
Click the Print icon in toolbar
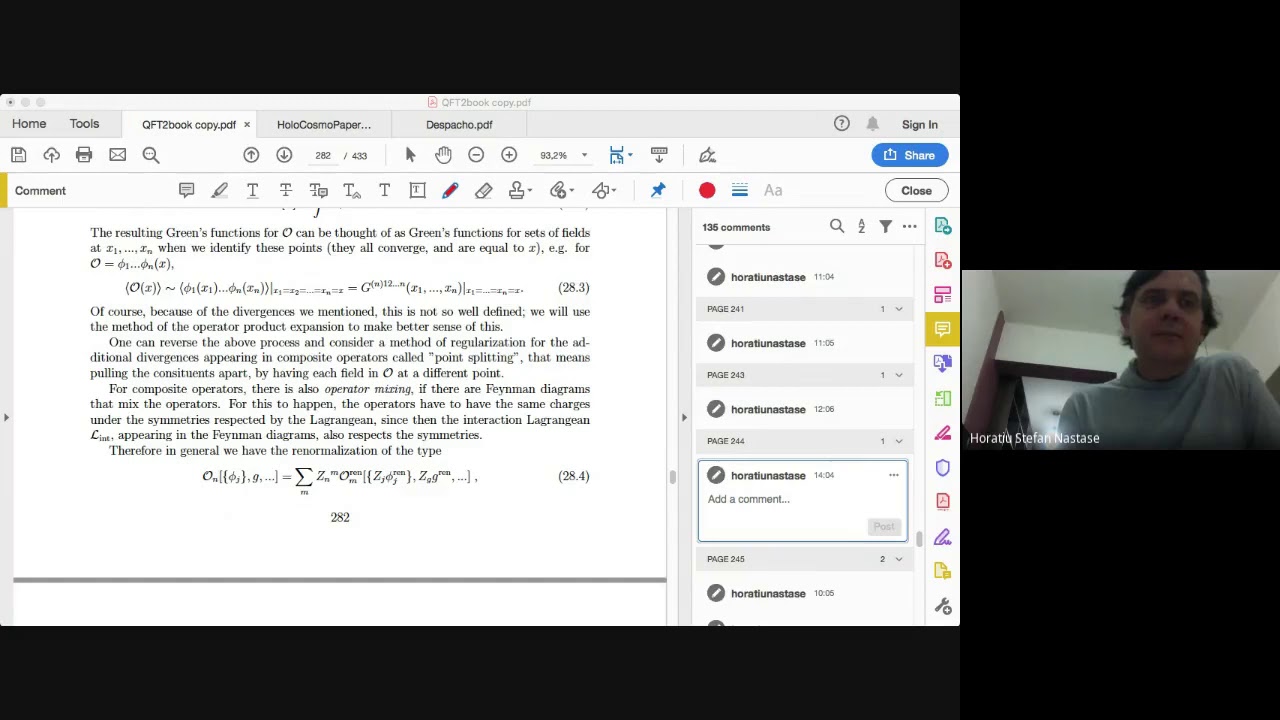(84, 155)
